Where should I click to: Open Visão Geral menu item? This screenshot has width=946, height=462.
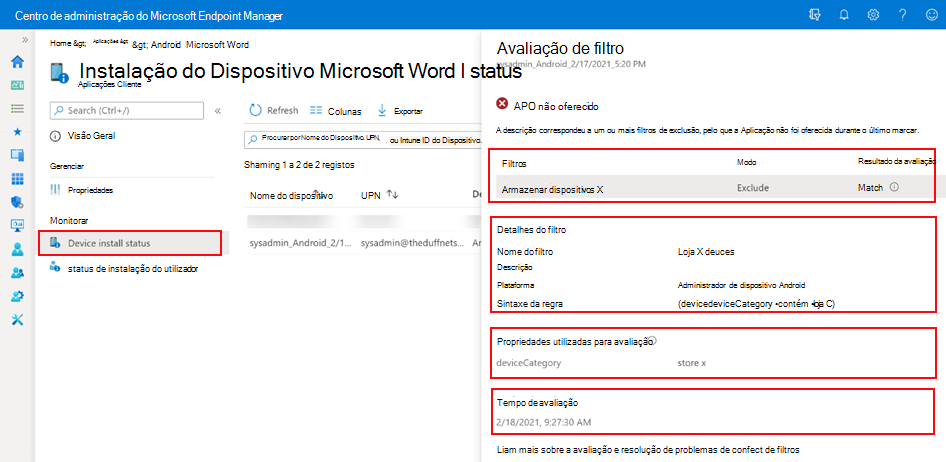point(91,136)
